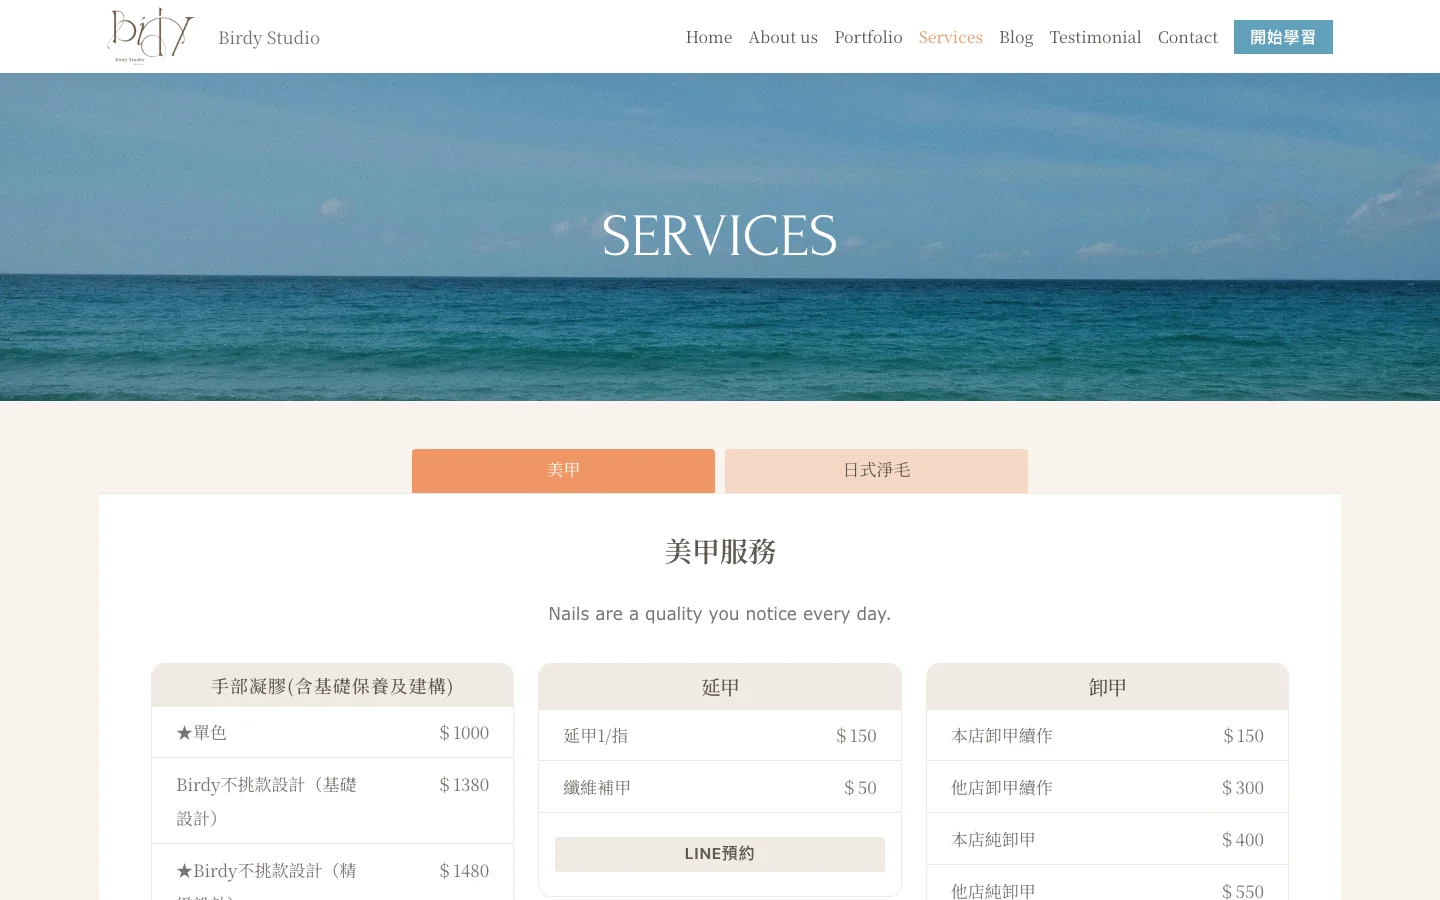
Task: Click the 手部凝膠 card header
Action: click(332, 686)
